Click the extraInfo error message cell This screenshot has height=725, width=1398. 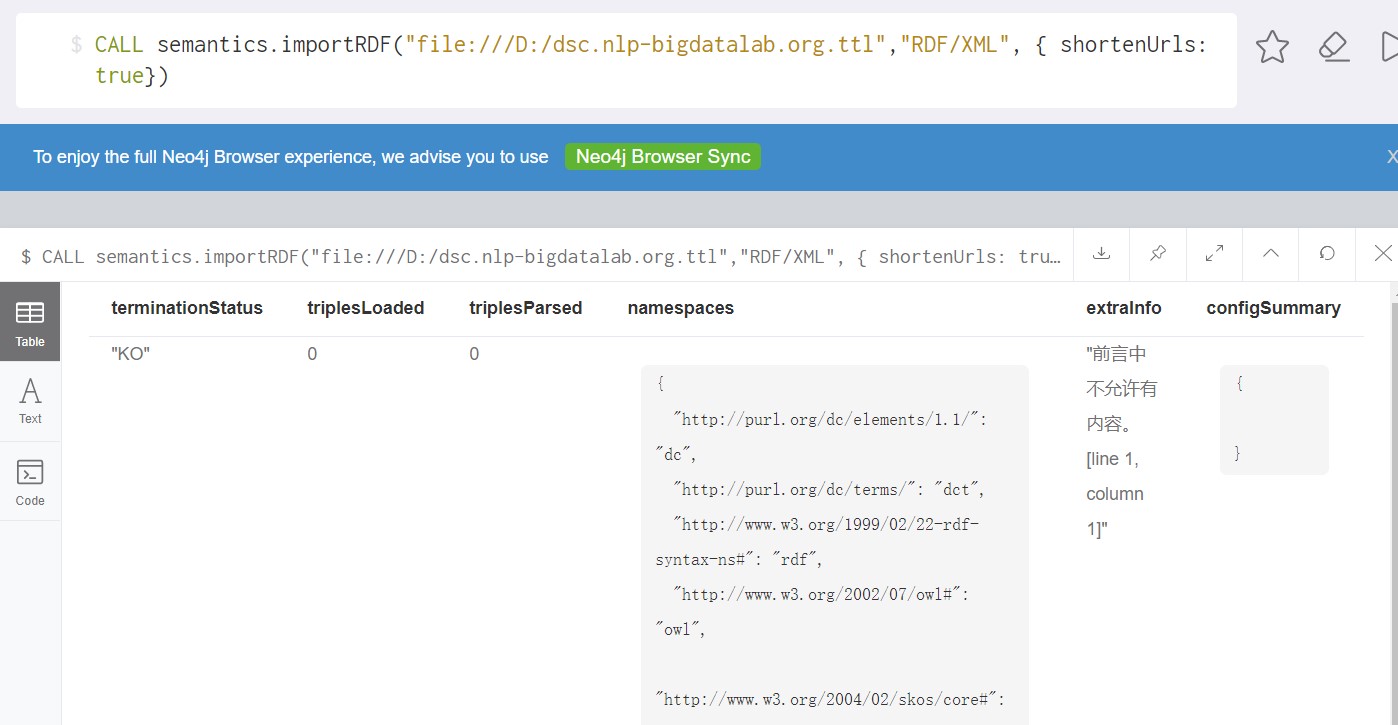[x=1121, y=441]
